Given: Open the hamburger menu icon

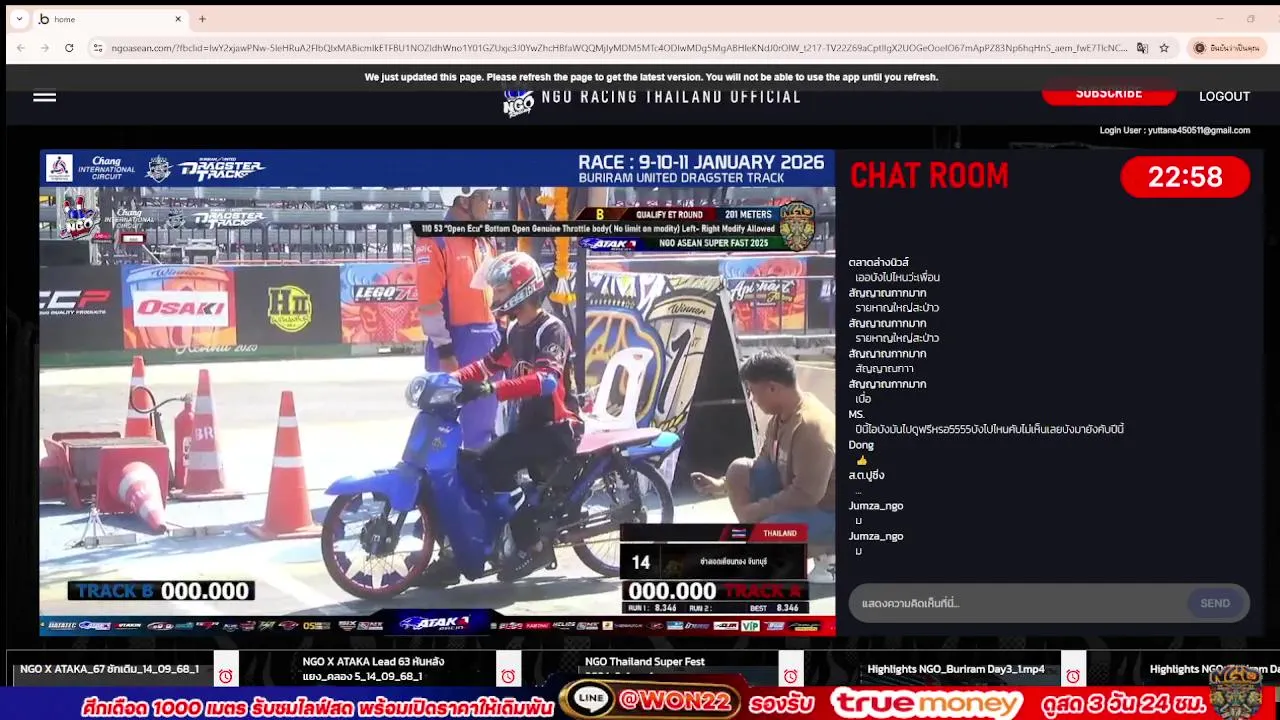Looking at the screenshot, I should [x=44, y=97].
